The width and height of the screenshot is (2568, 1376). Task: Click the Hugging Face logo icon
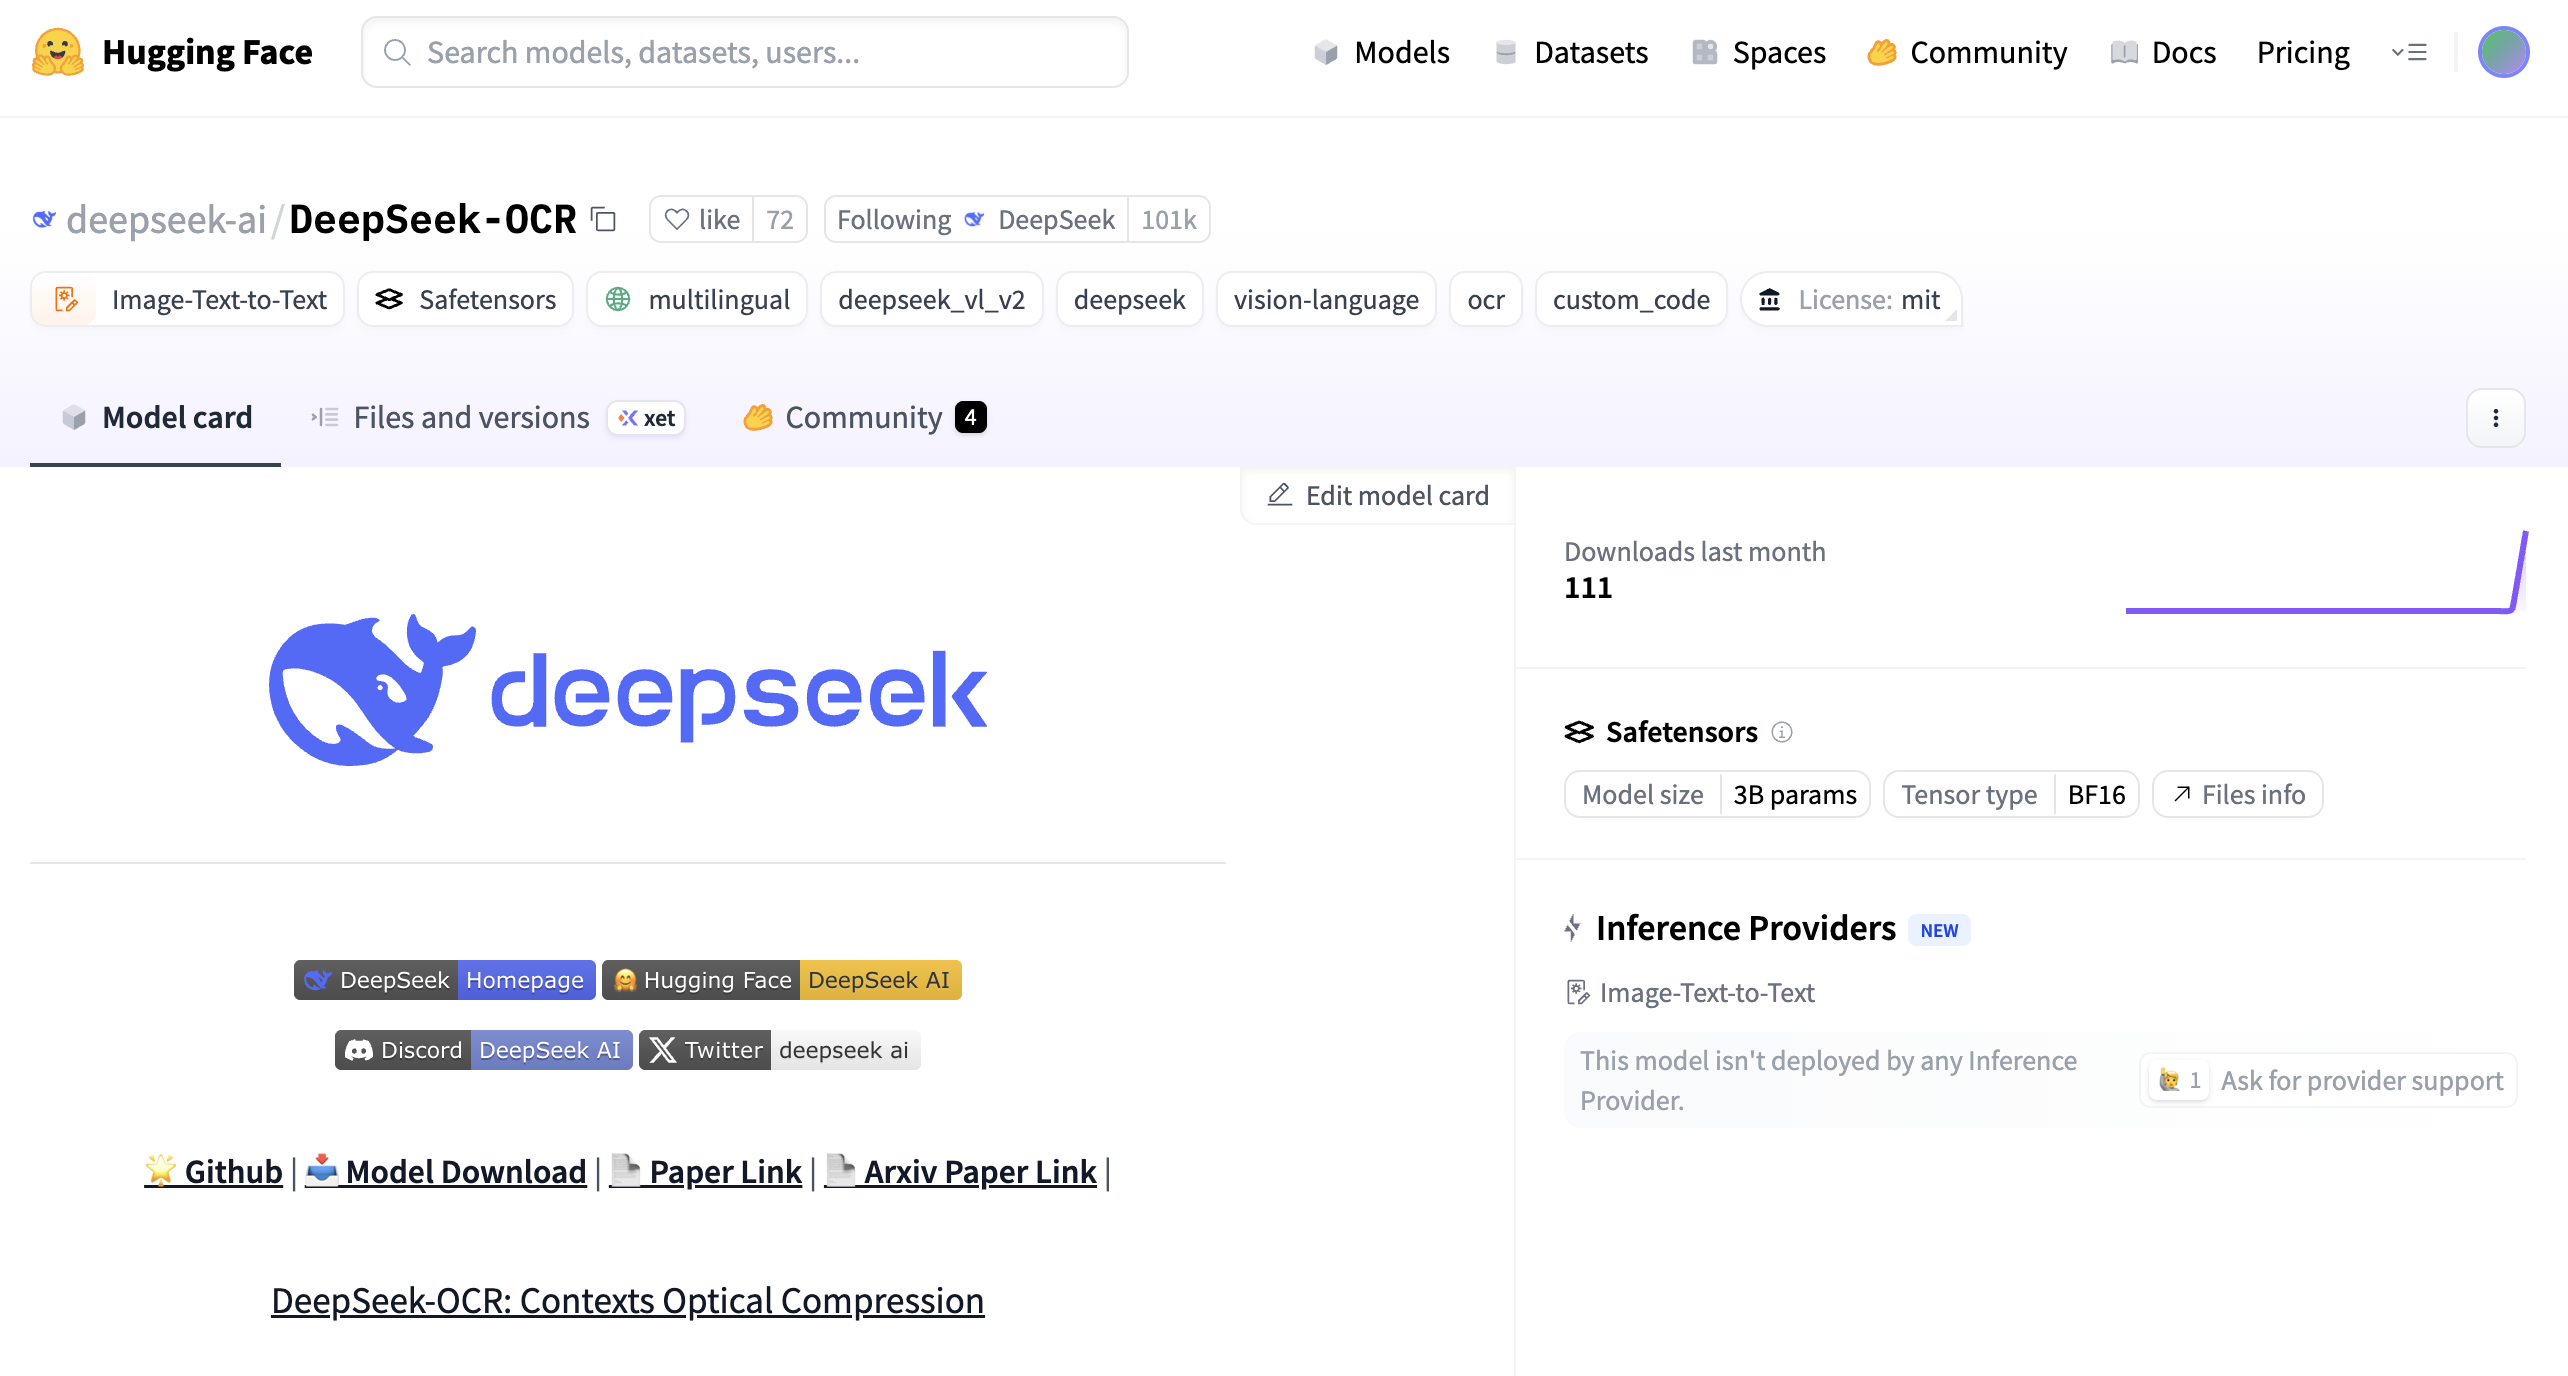coord(58,52)
